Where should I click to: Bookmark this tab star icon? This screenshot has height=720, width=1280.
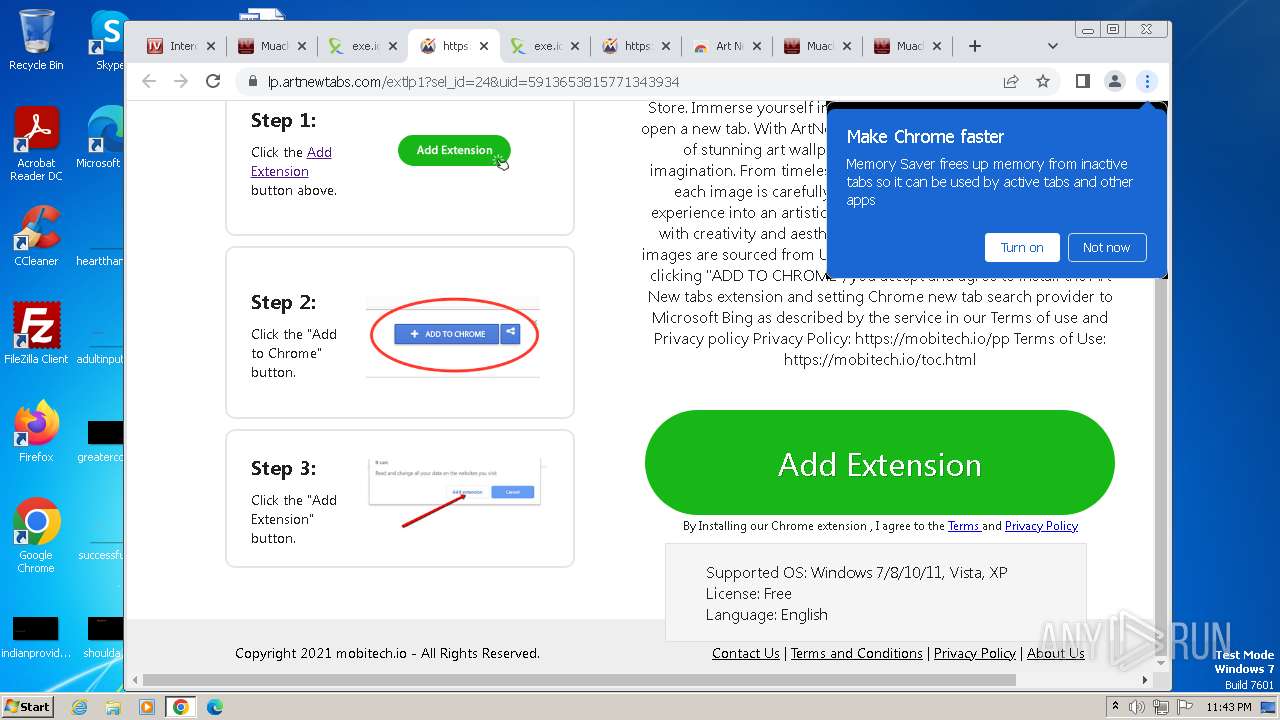1043,81
